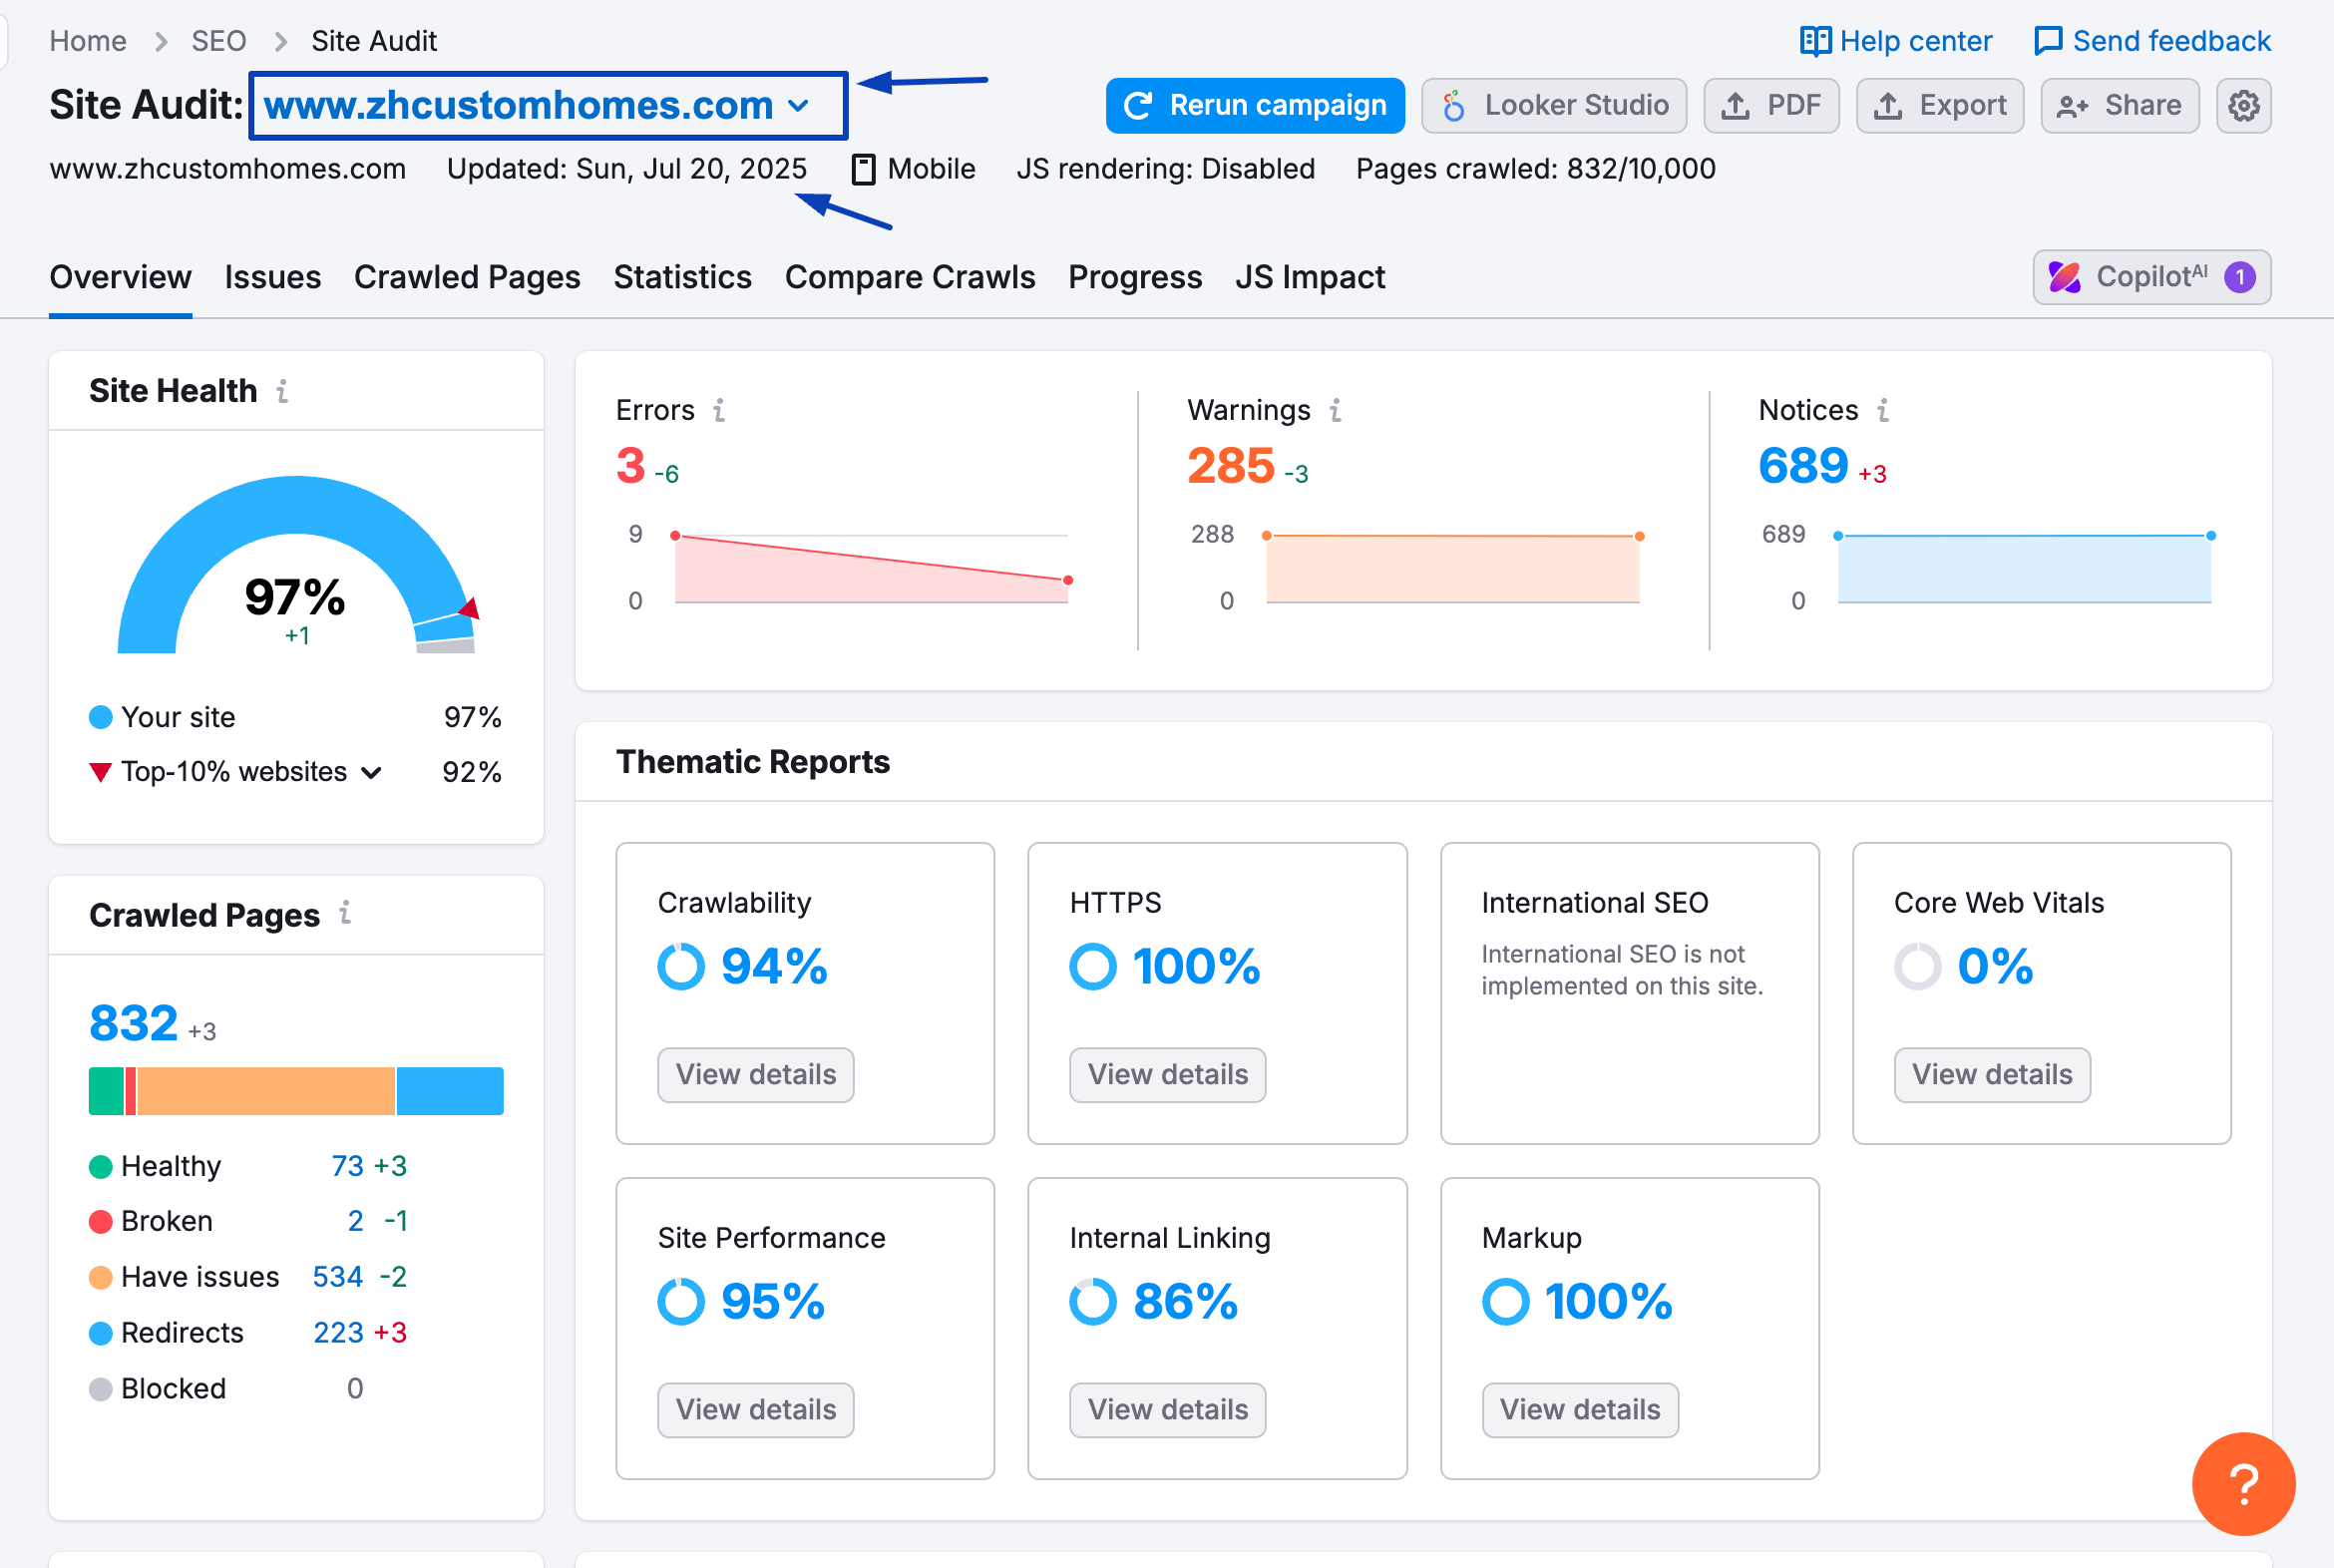Viewport: 2334px width, 1568px height.
Task: Click the Rerun campaign button
Action: coord(1254,105)
